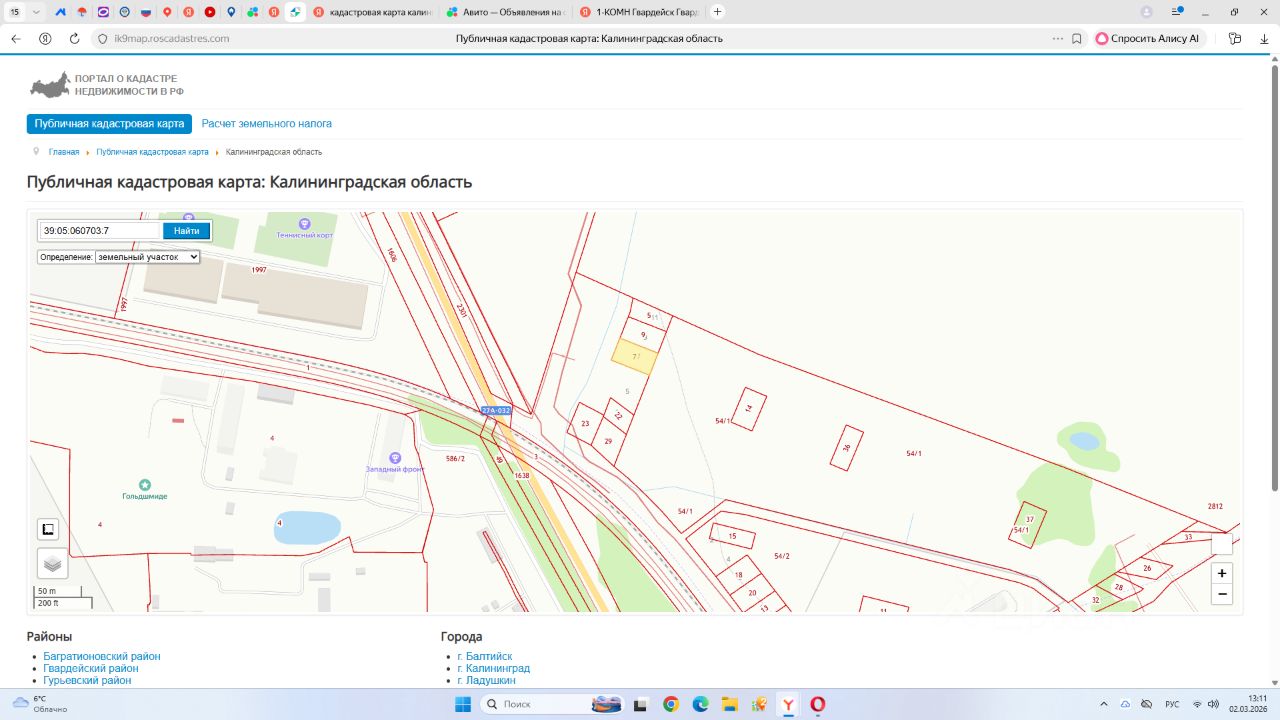Open Yandex Browser from the taskbar
Viewport: 1280px width, 720px height.
point(789,704)
